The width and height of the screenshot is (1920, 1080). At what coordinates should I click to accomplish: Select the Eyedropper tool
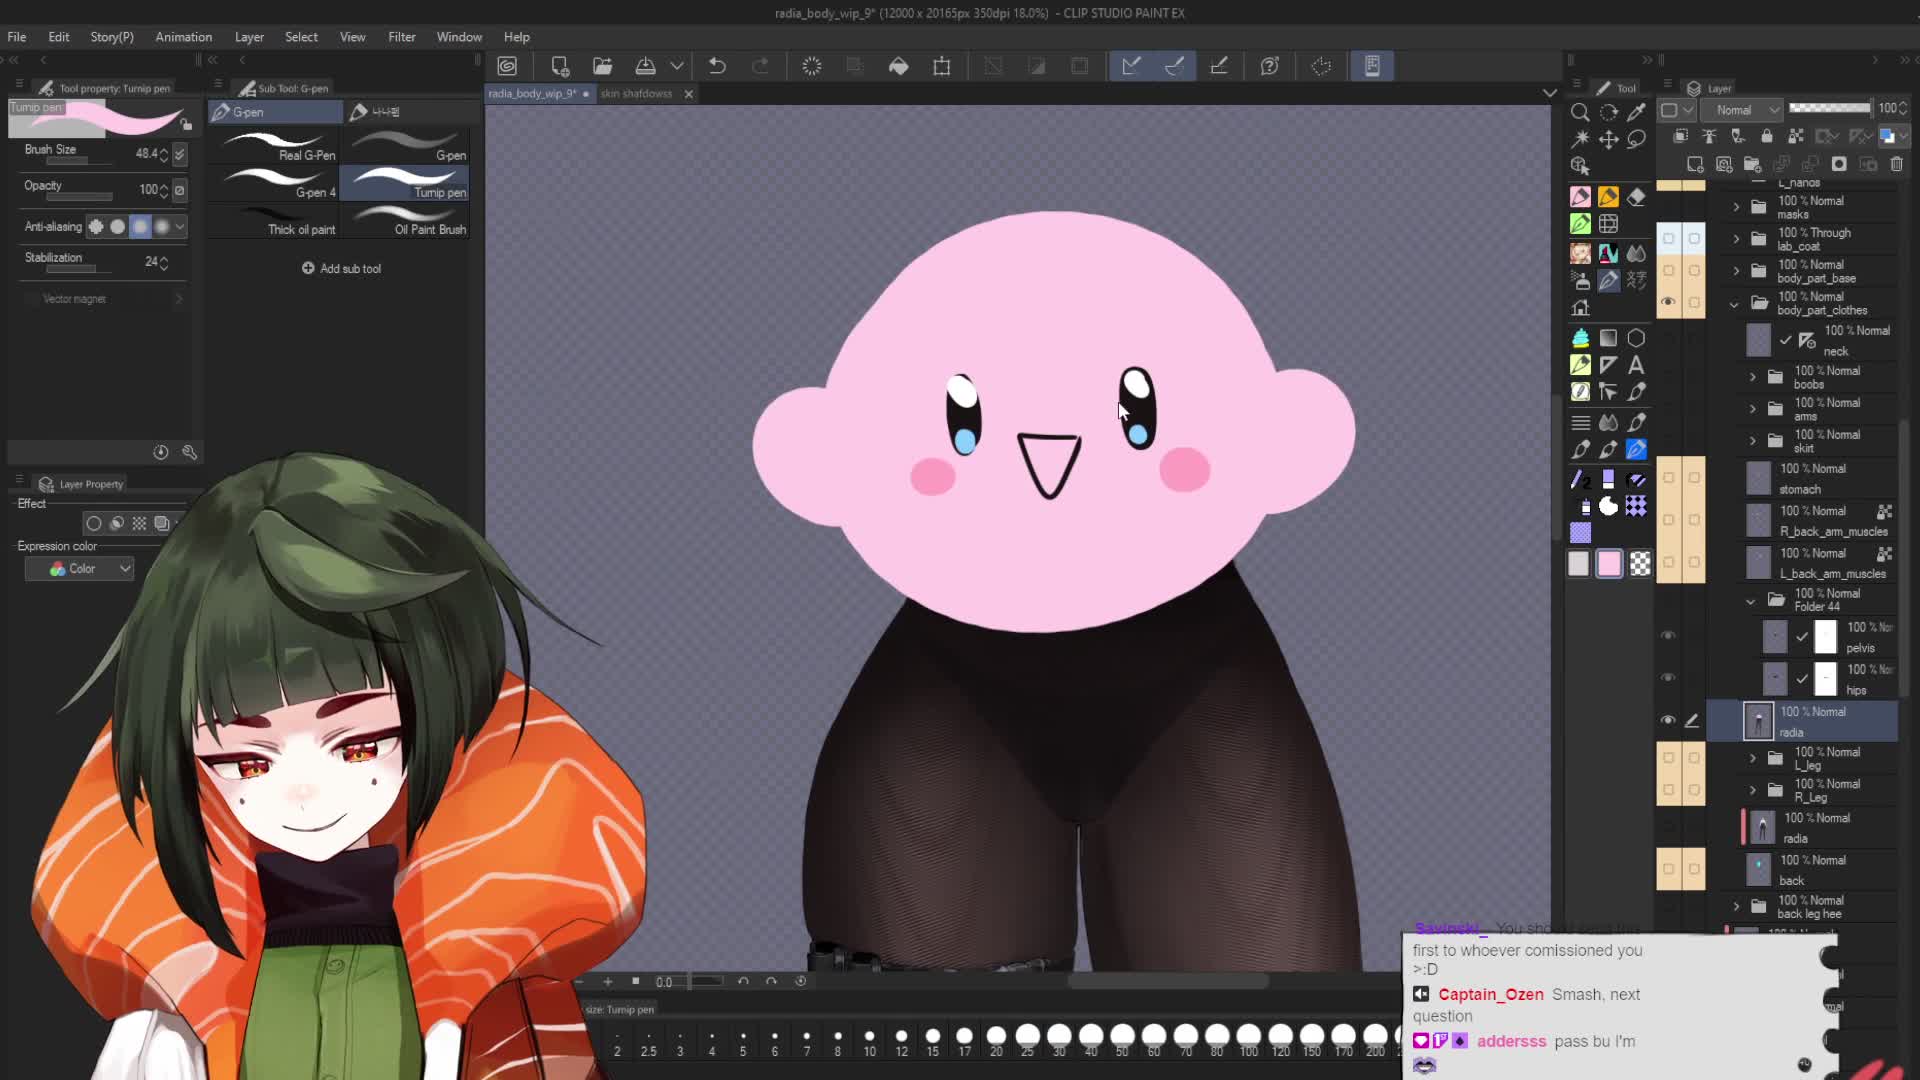pyautogui.click(x=1637, y=112)
